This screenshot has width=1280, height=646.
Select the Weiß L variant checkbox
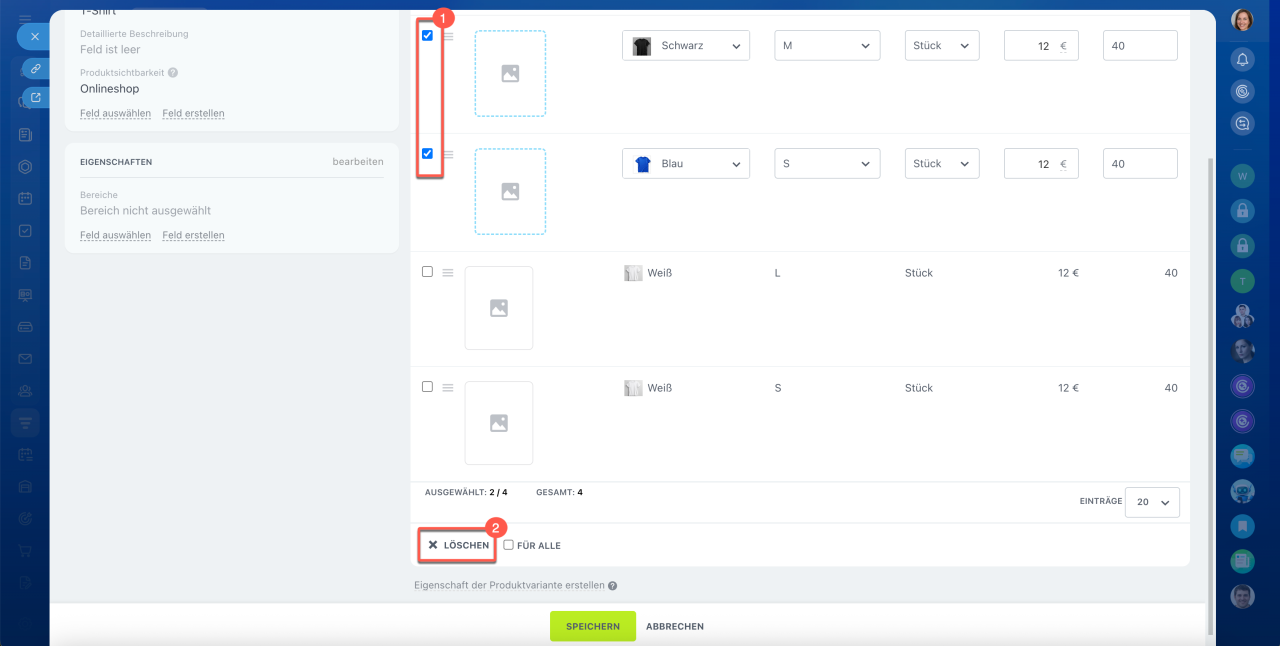coord(427,272)
